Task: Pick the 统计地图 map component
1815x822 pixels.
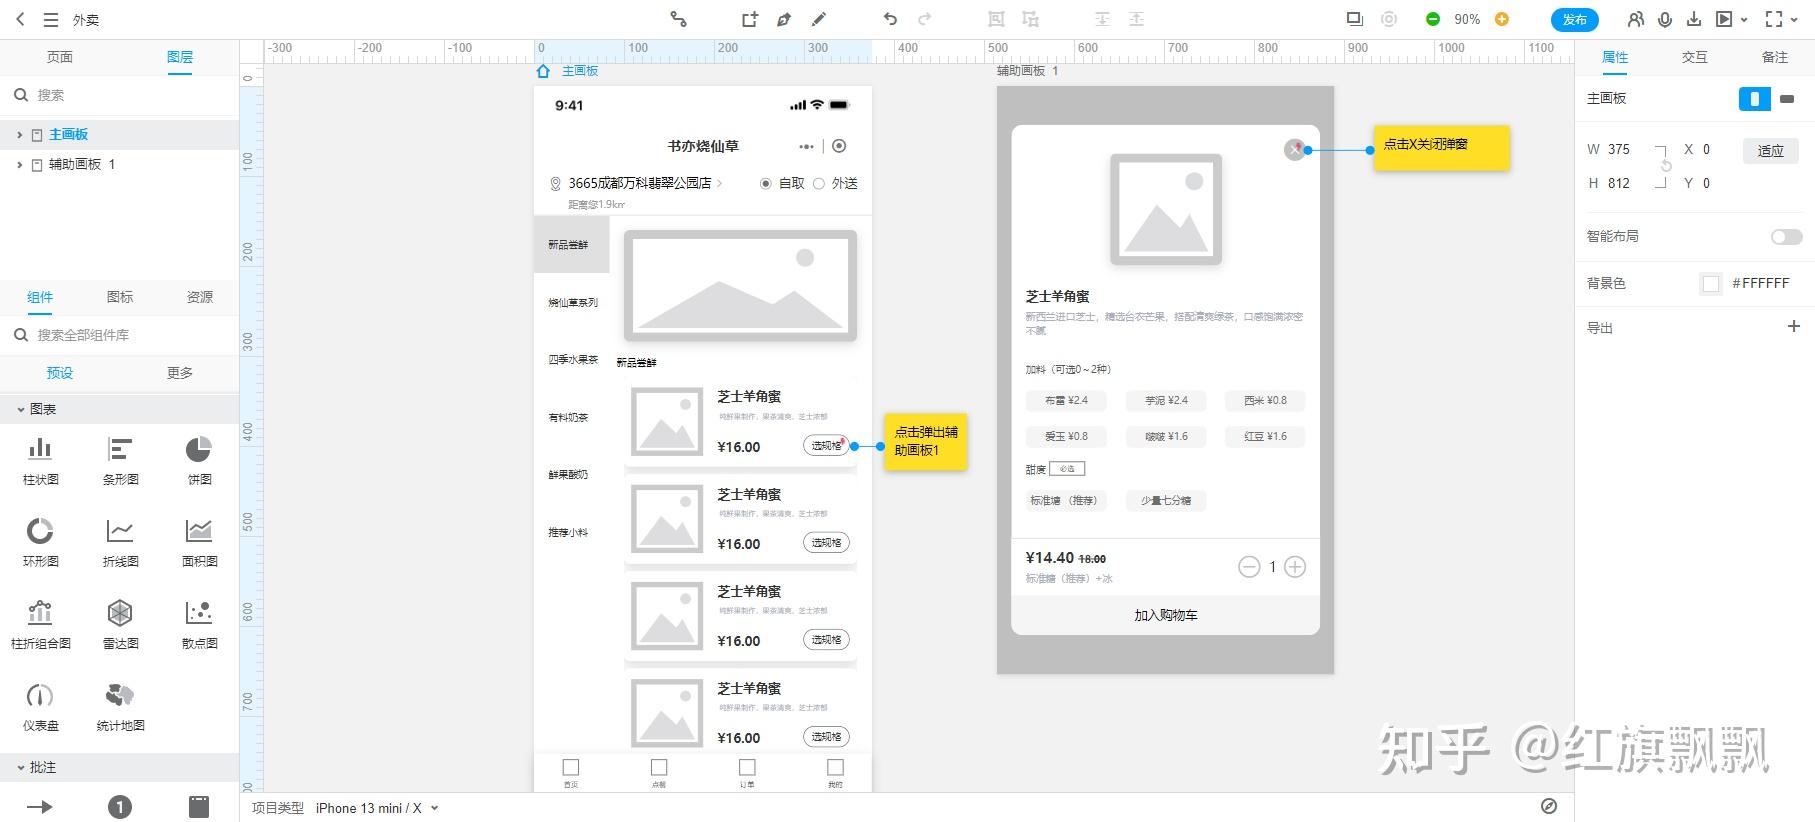Action: (120, 705)
